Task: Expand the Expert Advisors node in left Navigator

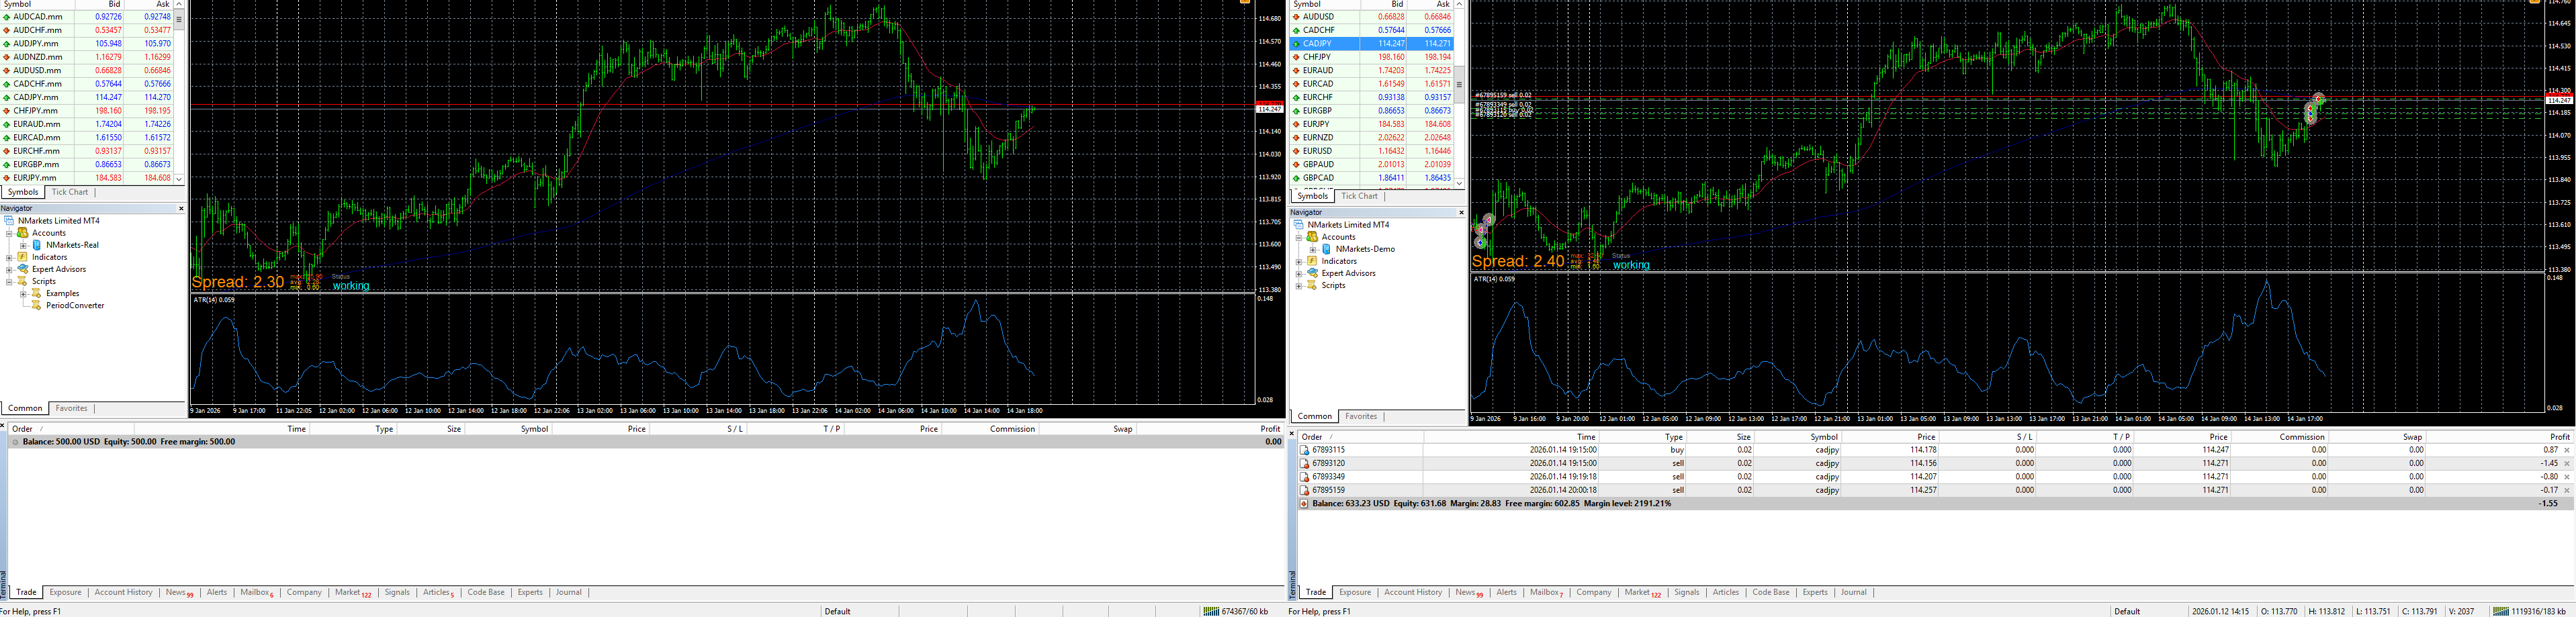Action: [9, 269]
